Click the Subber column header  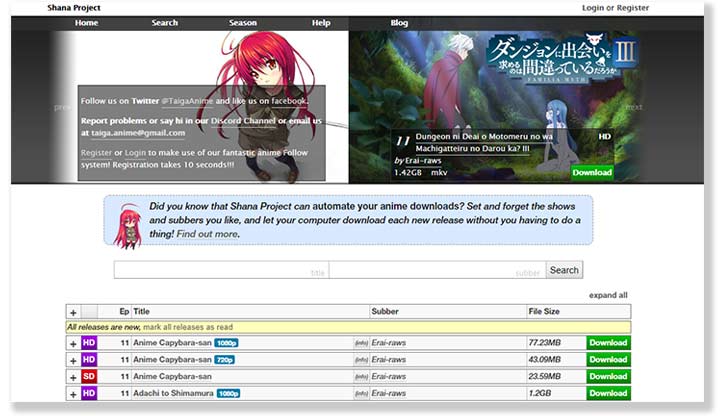[385, 311]
